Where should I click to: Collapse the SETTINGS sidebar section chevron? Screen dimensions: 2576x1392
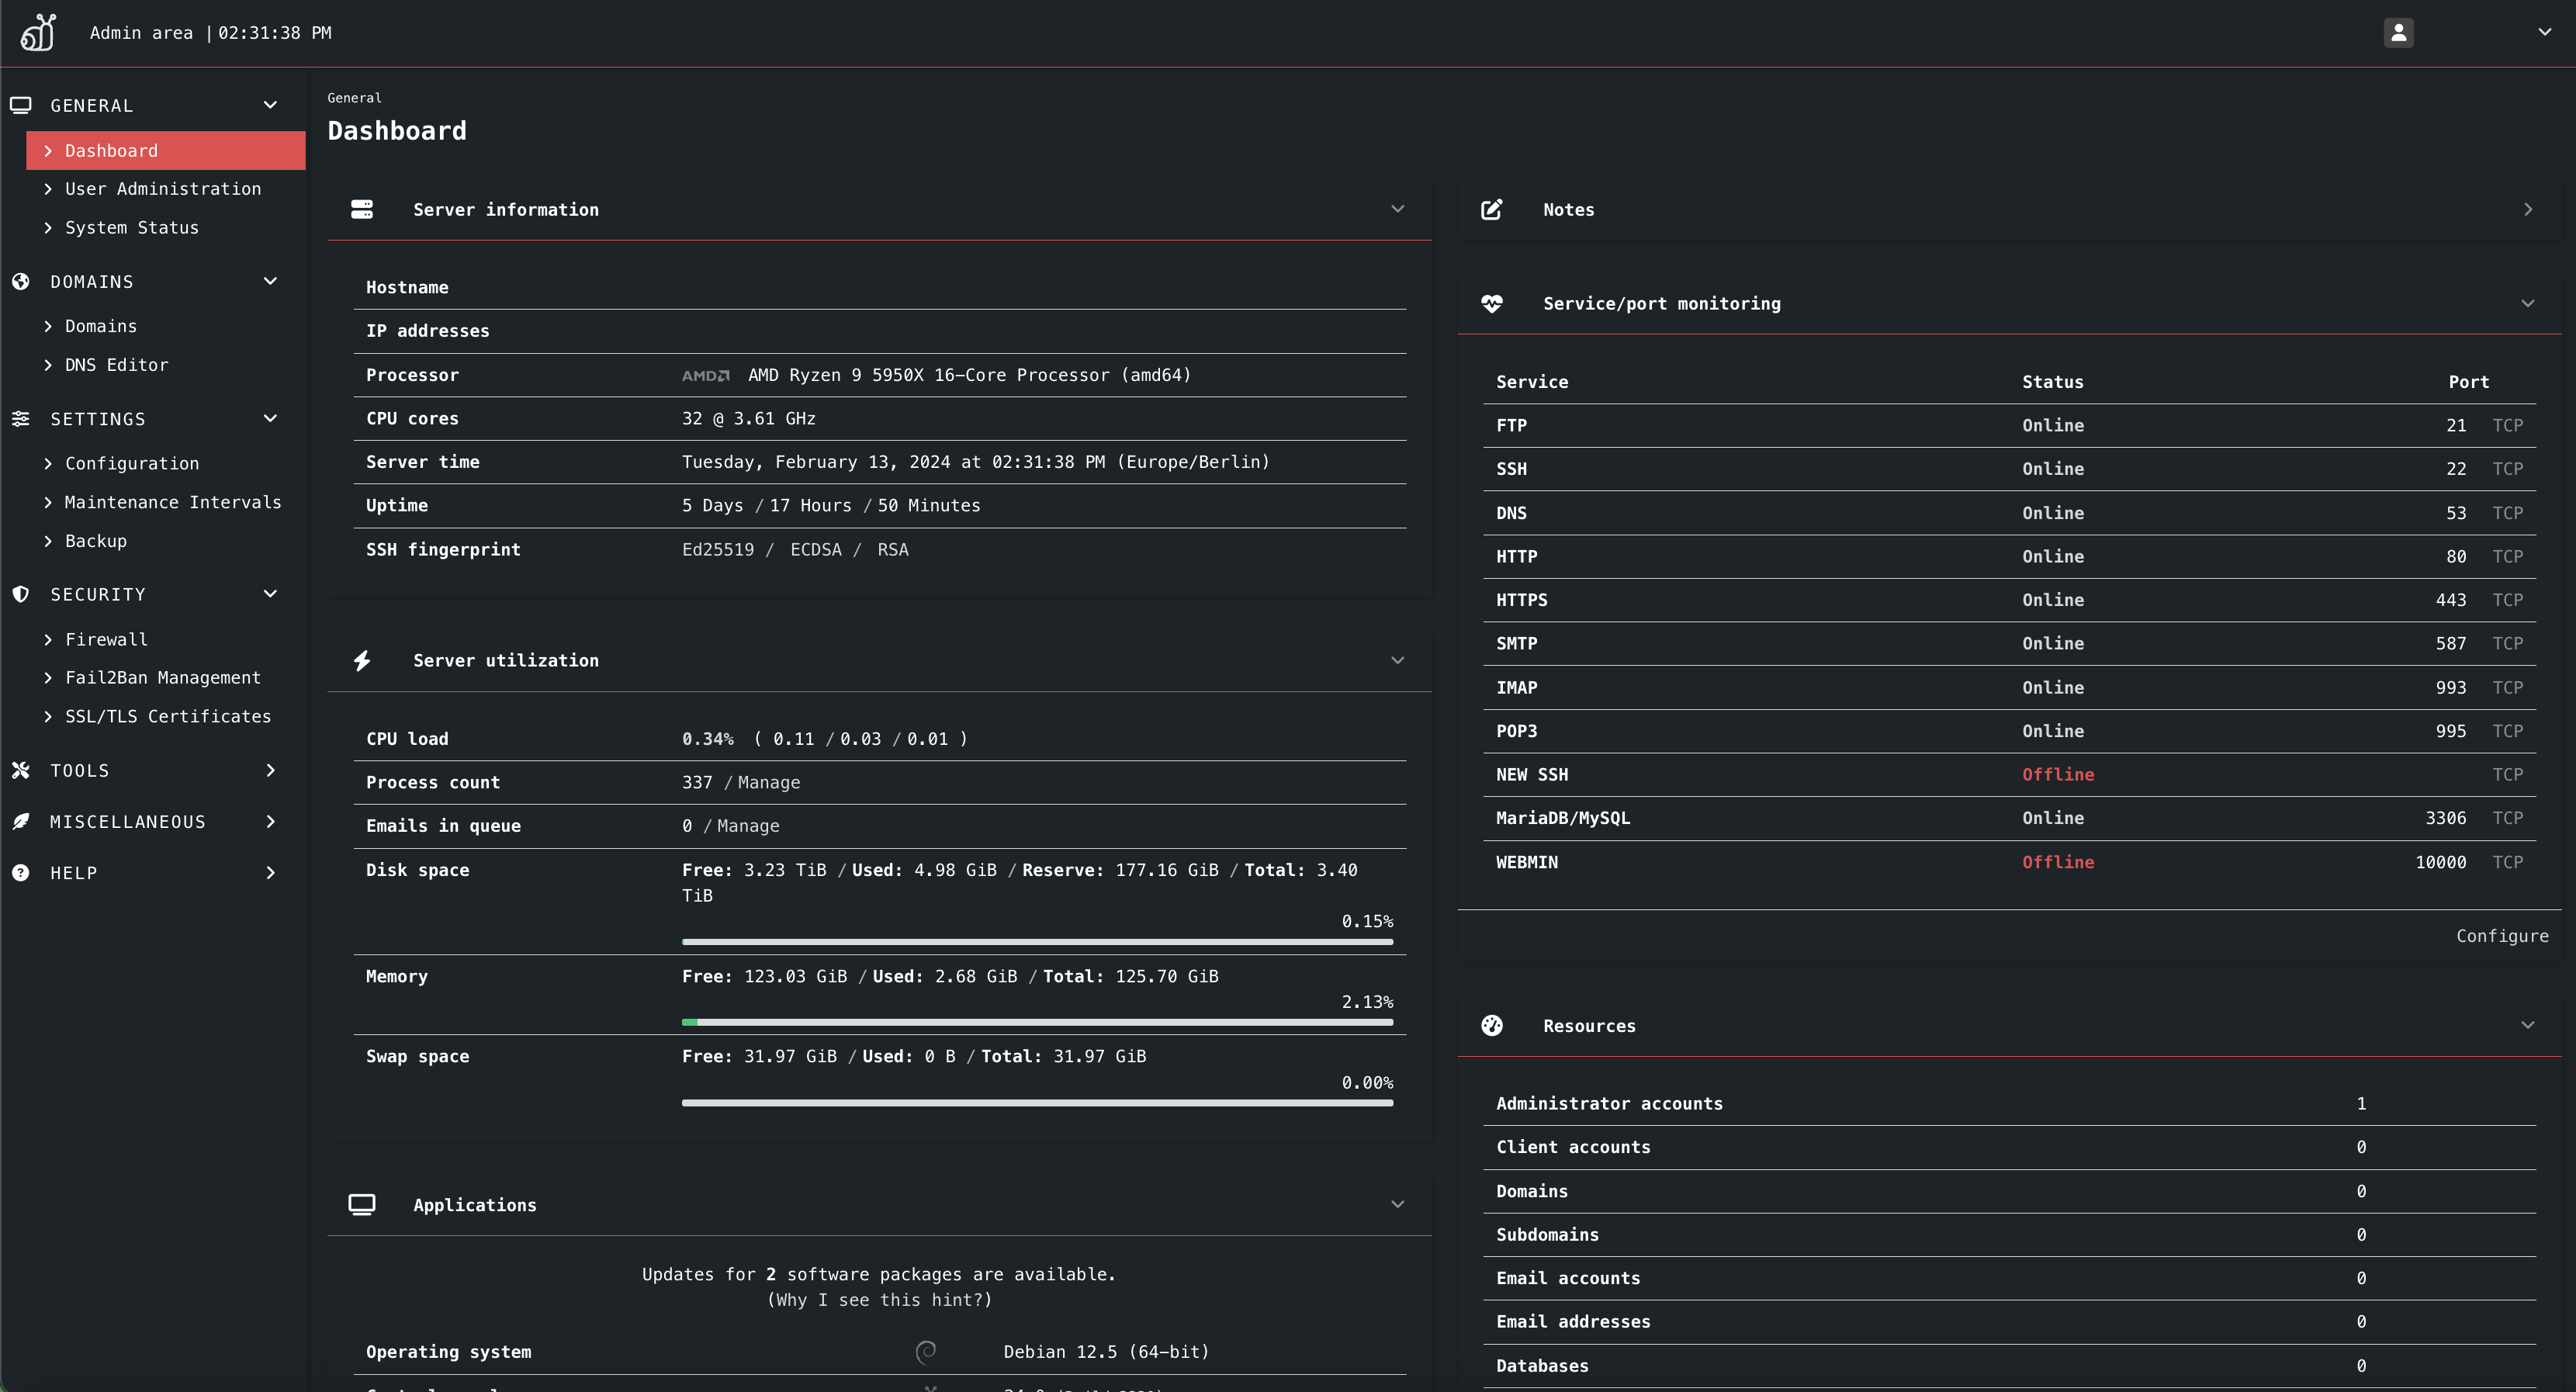click(270, 418)
